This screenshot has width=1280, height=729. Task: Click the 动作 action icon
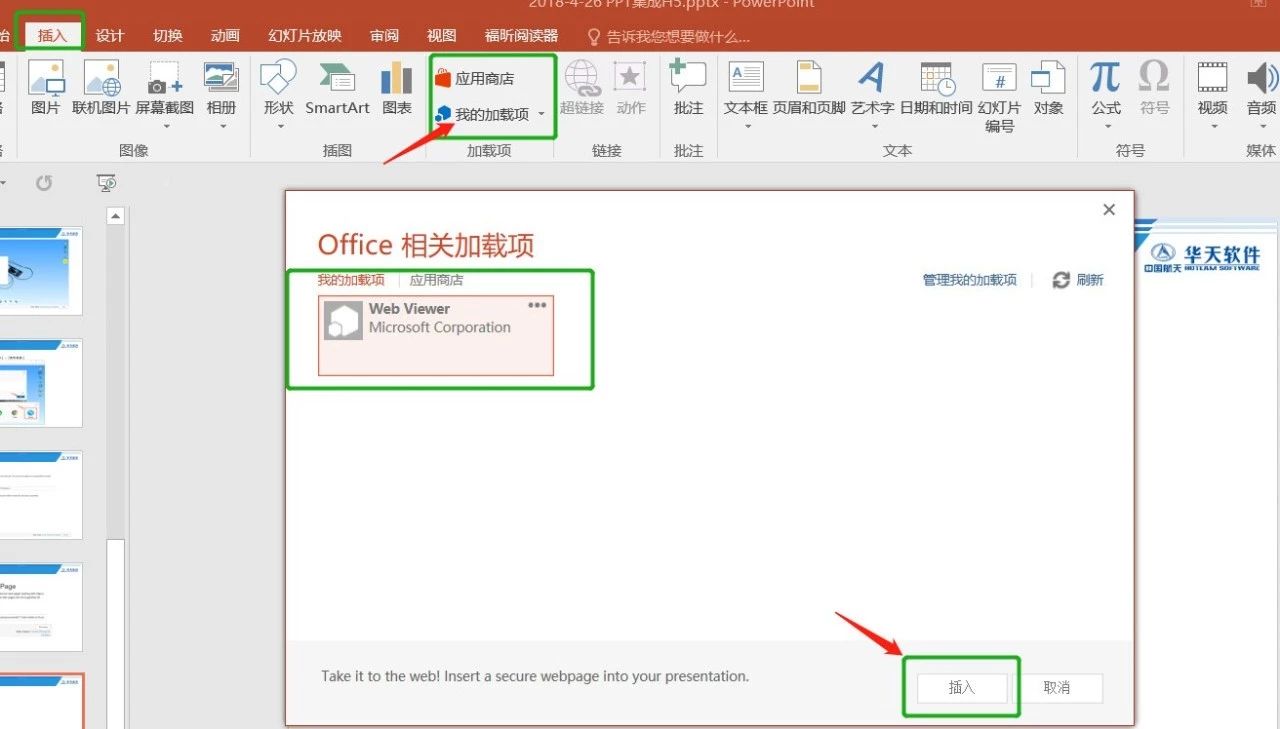click(x=630, y=88)
